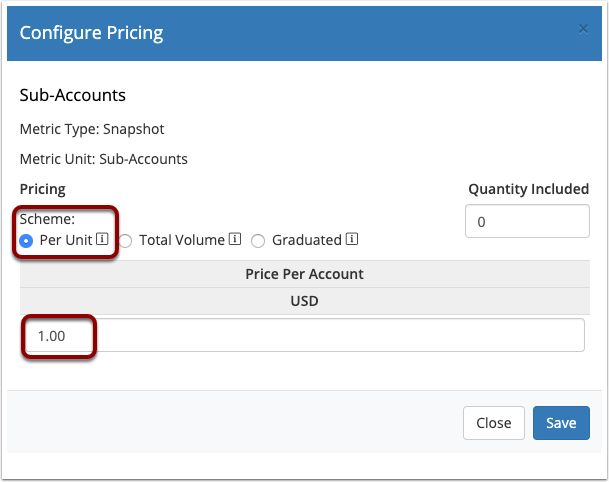Screen dimensions: 609x482
Task: Dismiss dialog with the header X icon
Action: click(x=583, y=29)
